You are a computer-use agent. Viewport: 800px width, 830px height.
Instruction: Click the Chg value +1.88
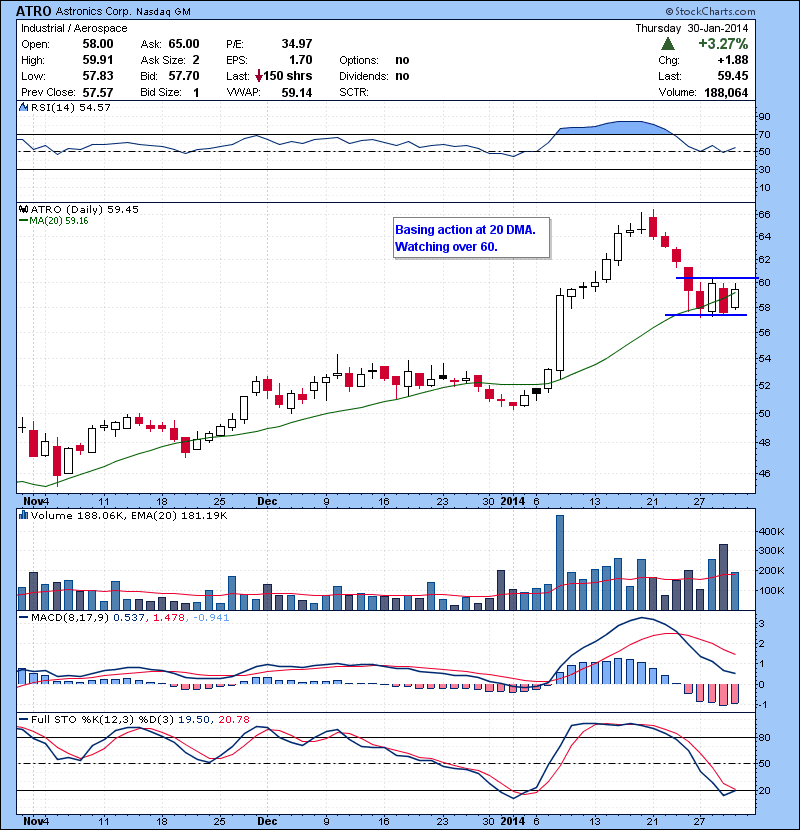733,60
